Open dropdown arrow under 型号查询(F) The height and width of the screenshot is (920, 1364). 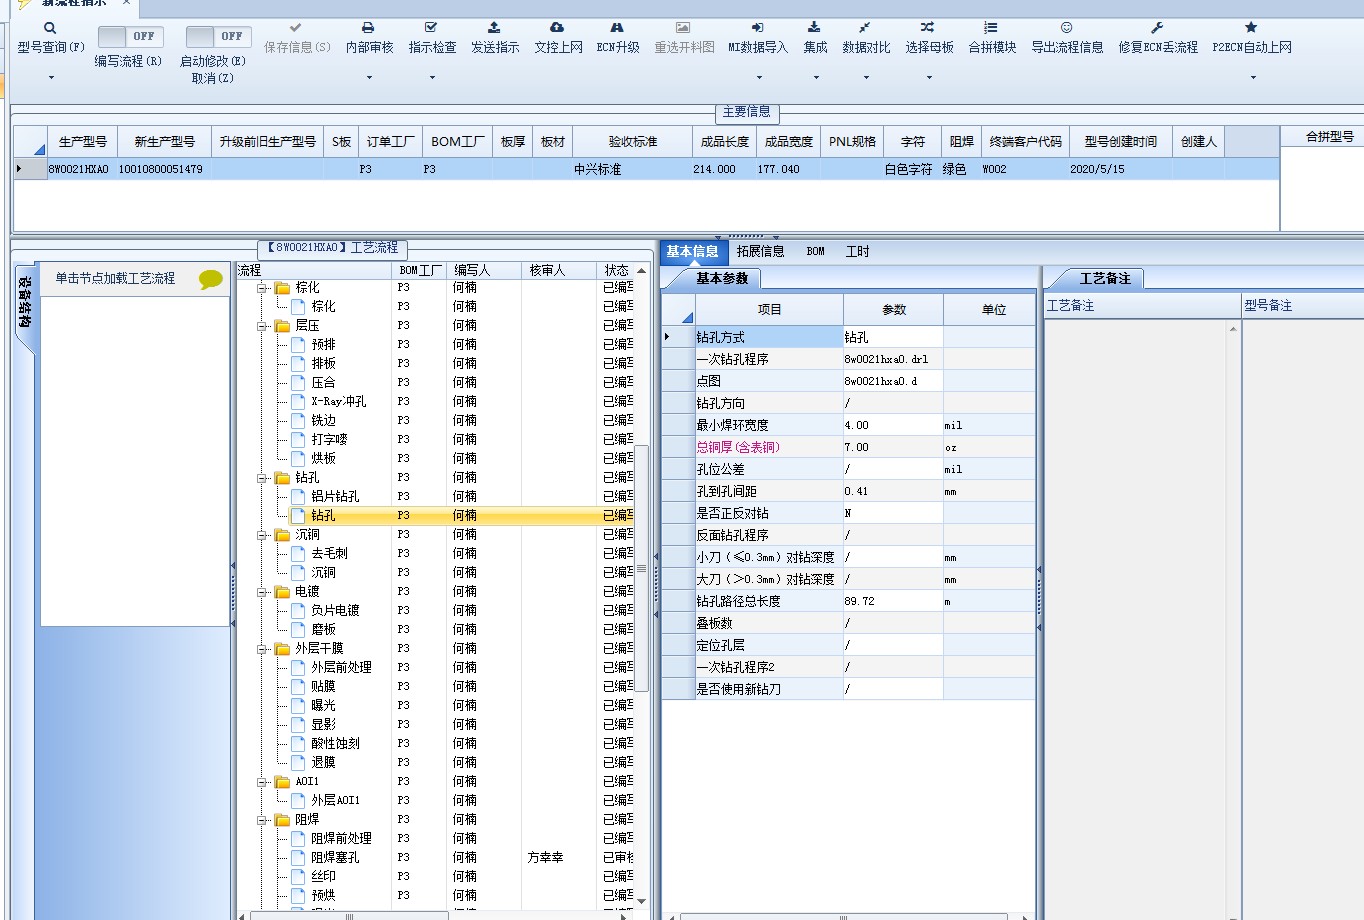[51, 78]
